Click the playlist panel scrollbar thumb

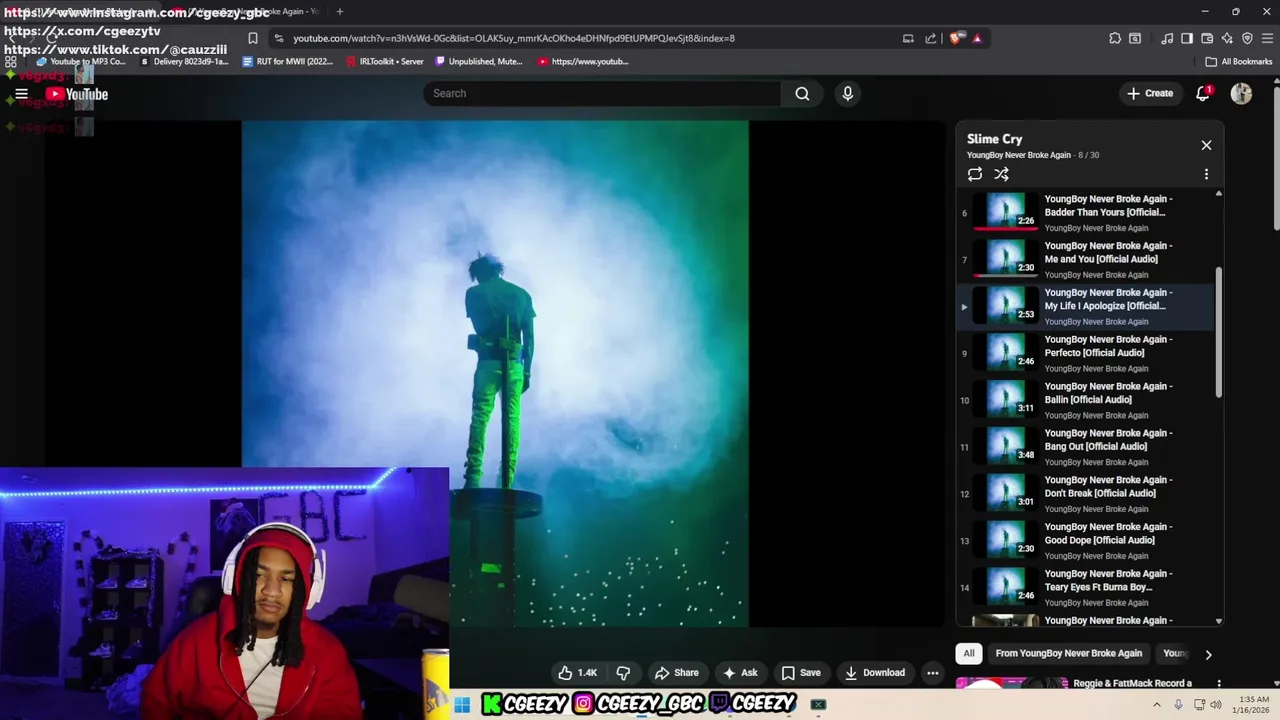tap(1218, 332)
